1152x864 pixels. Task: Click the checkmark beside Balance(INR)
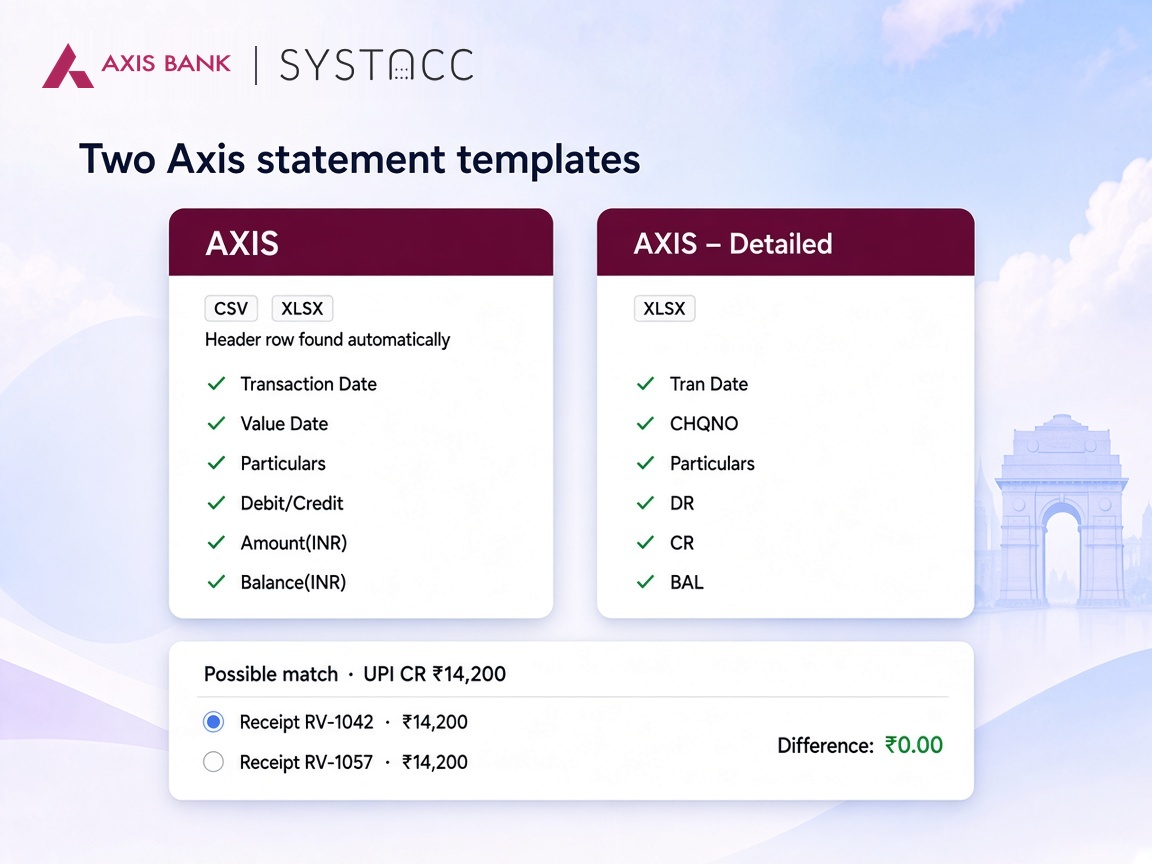pyautogui.click(x=216, y=582)
